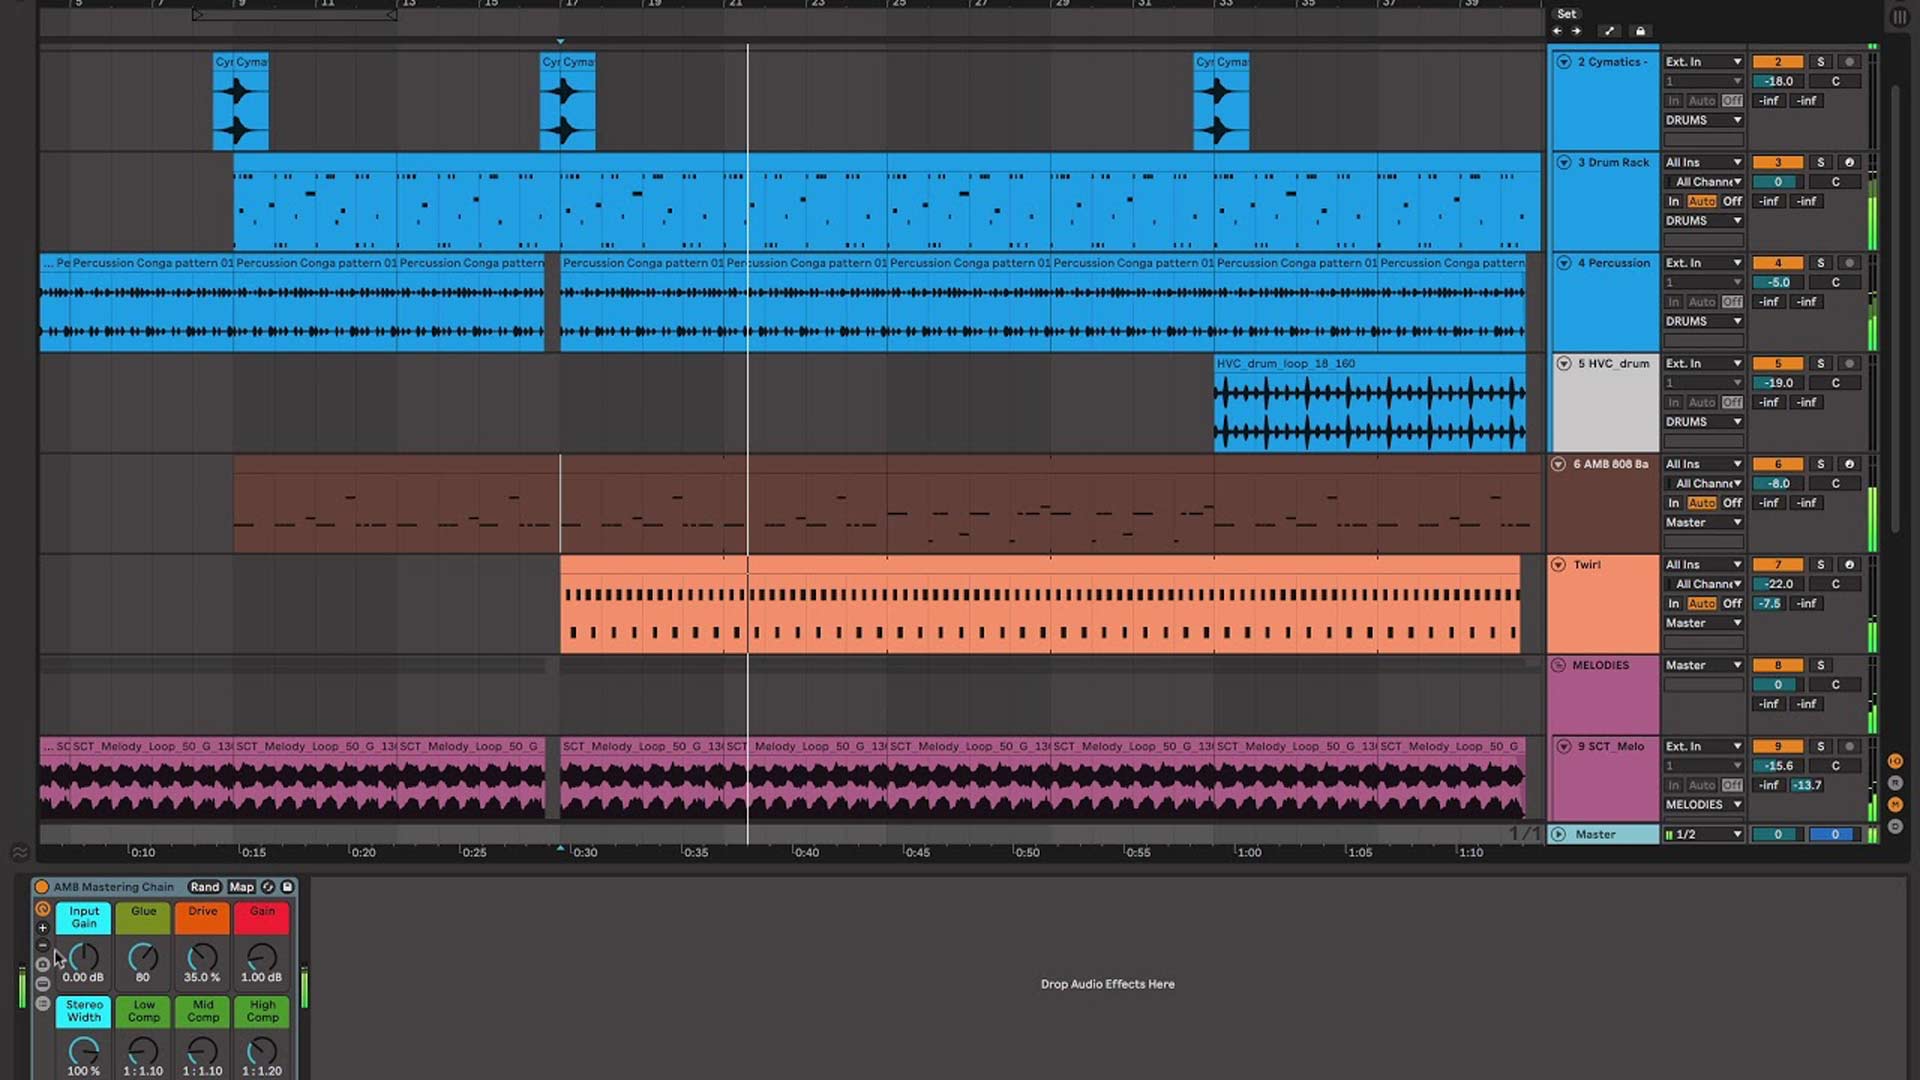Image resolution: width=1920 pixels, height=1080 pixels.
Task: Click the Input Gain knob in mastering chain
Action: coord(83,957)
